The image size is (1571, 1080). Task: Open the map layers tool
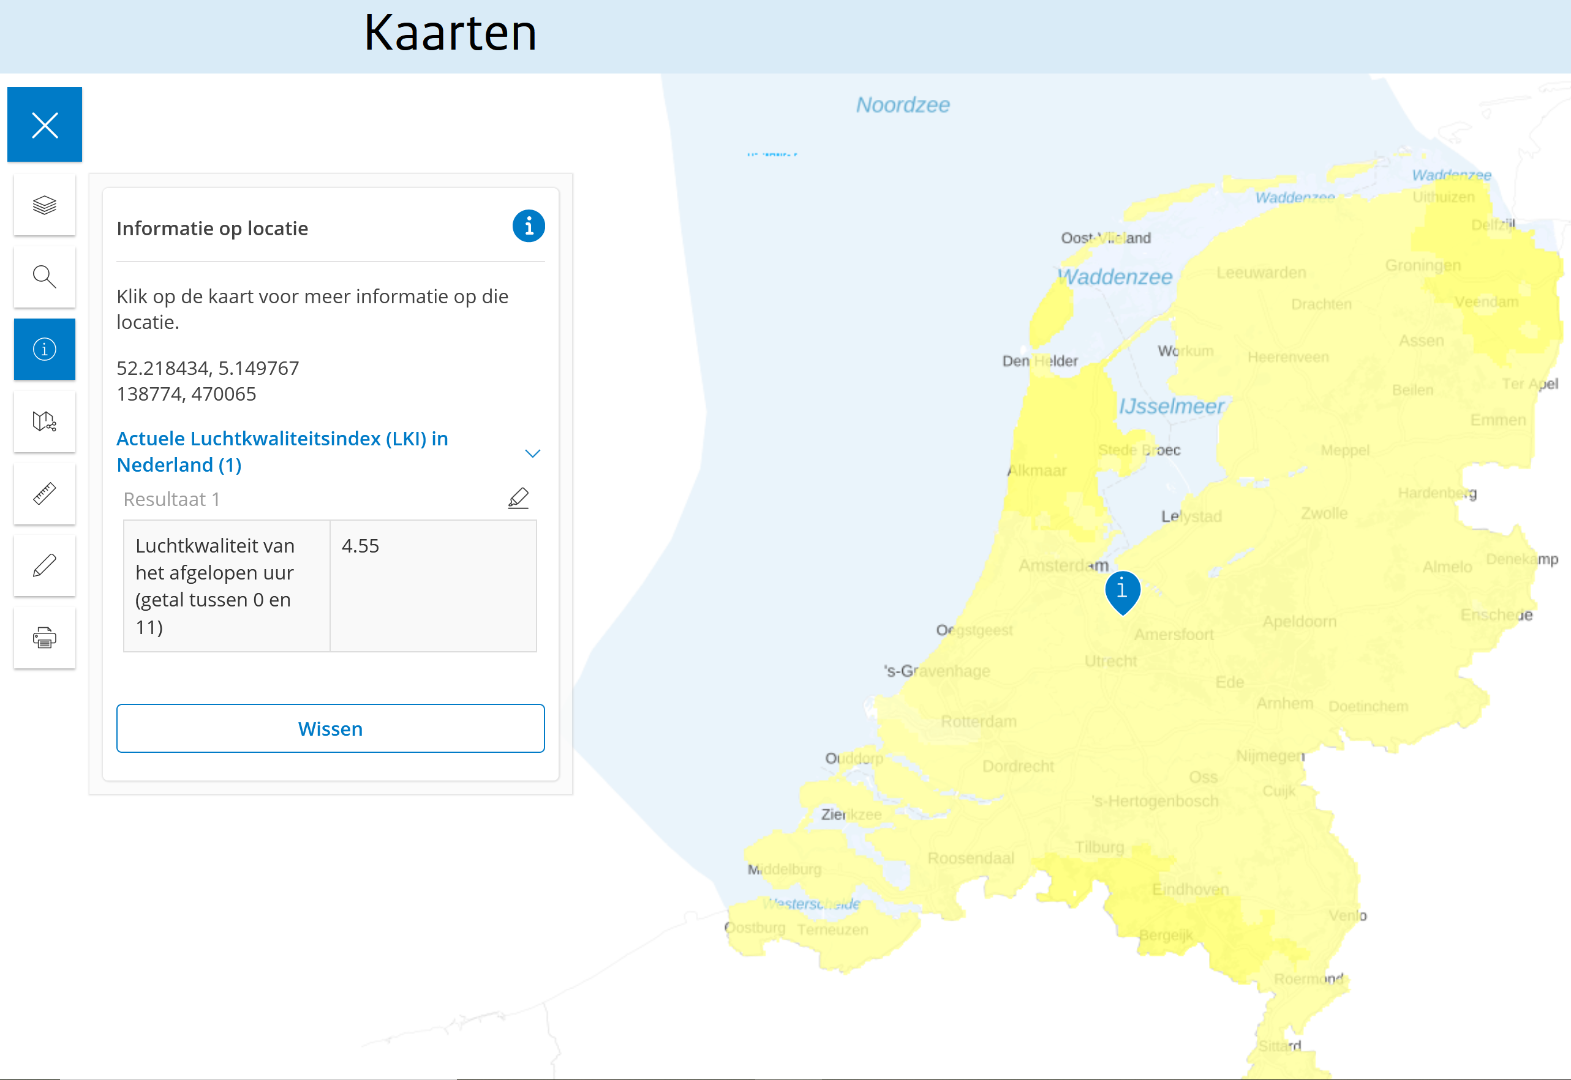coord(44,205)
